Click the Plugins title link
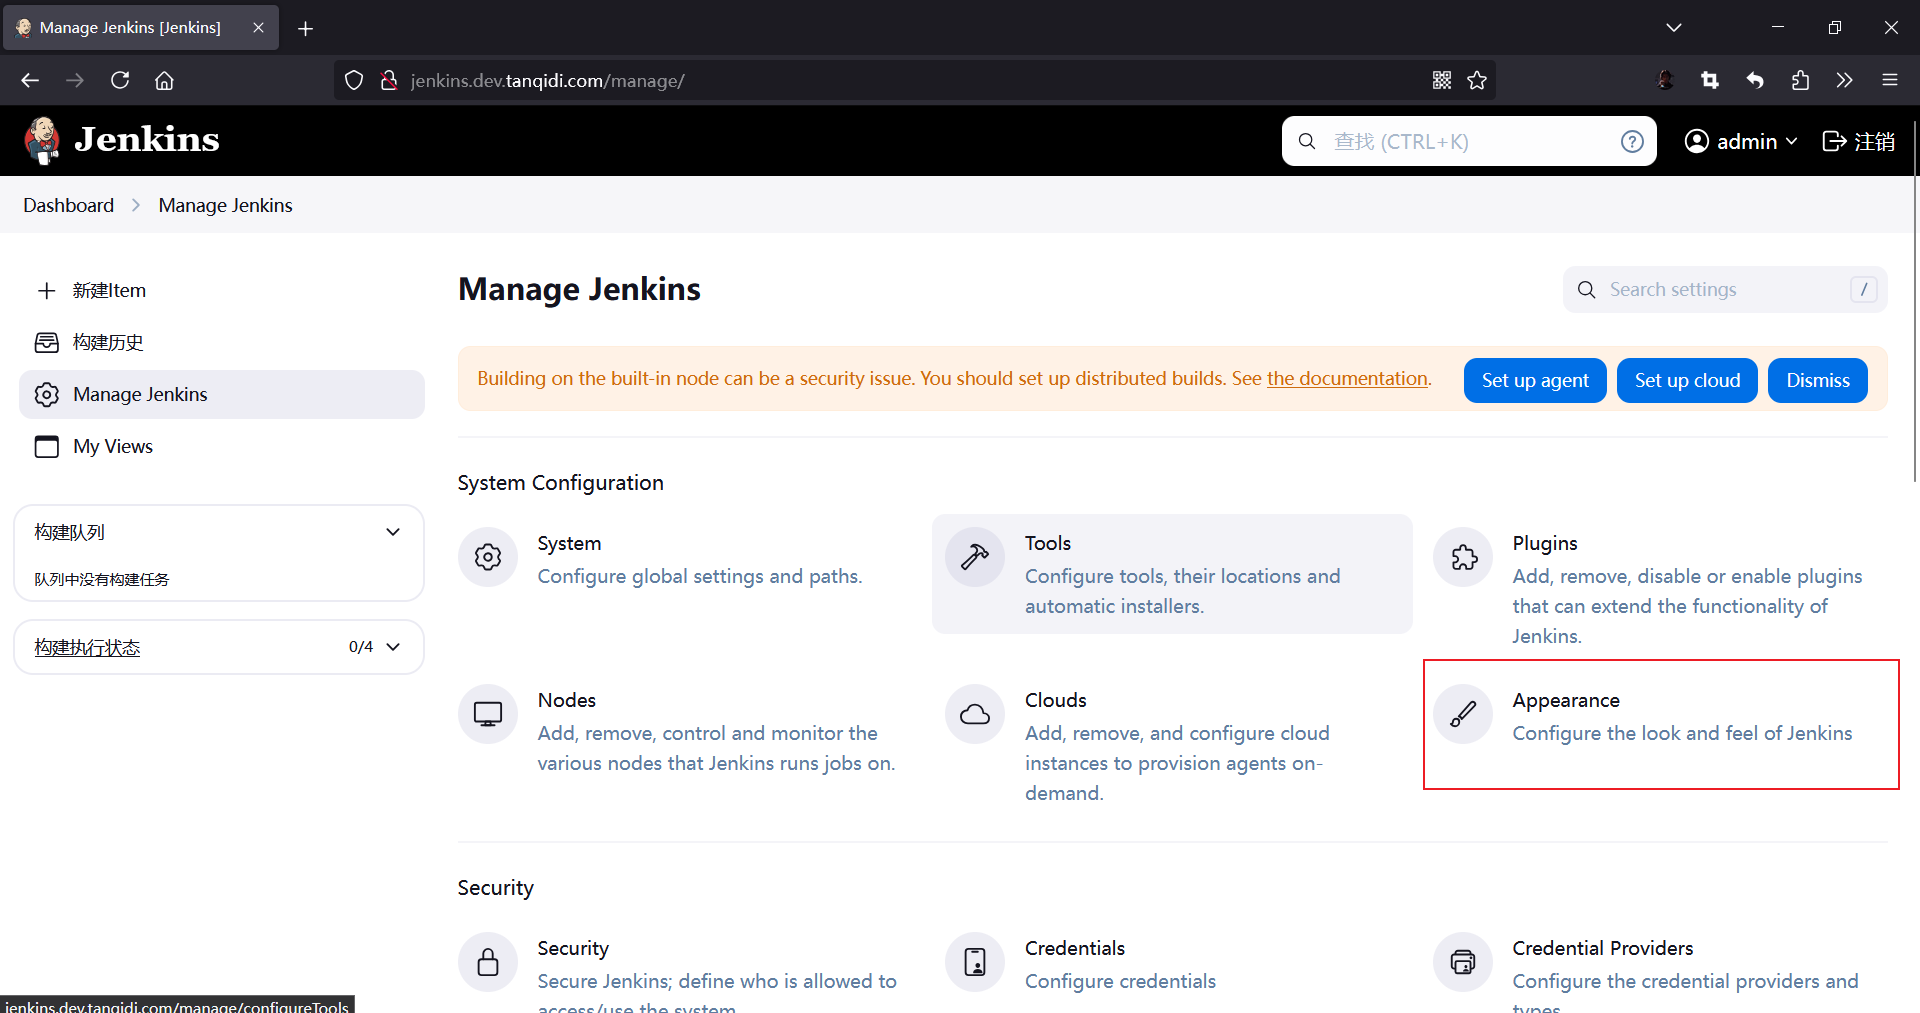1920x1013 pixels. click(1545, 544)
